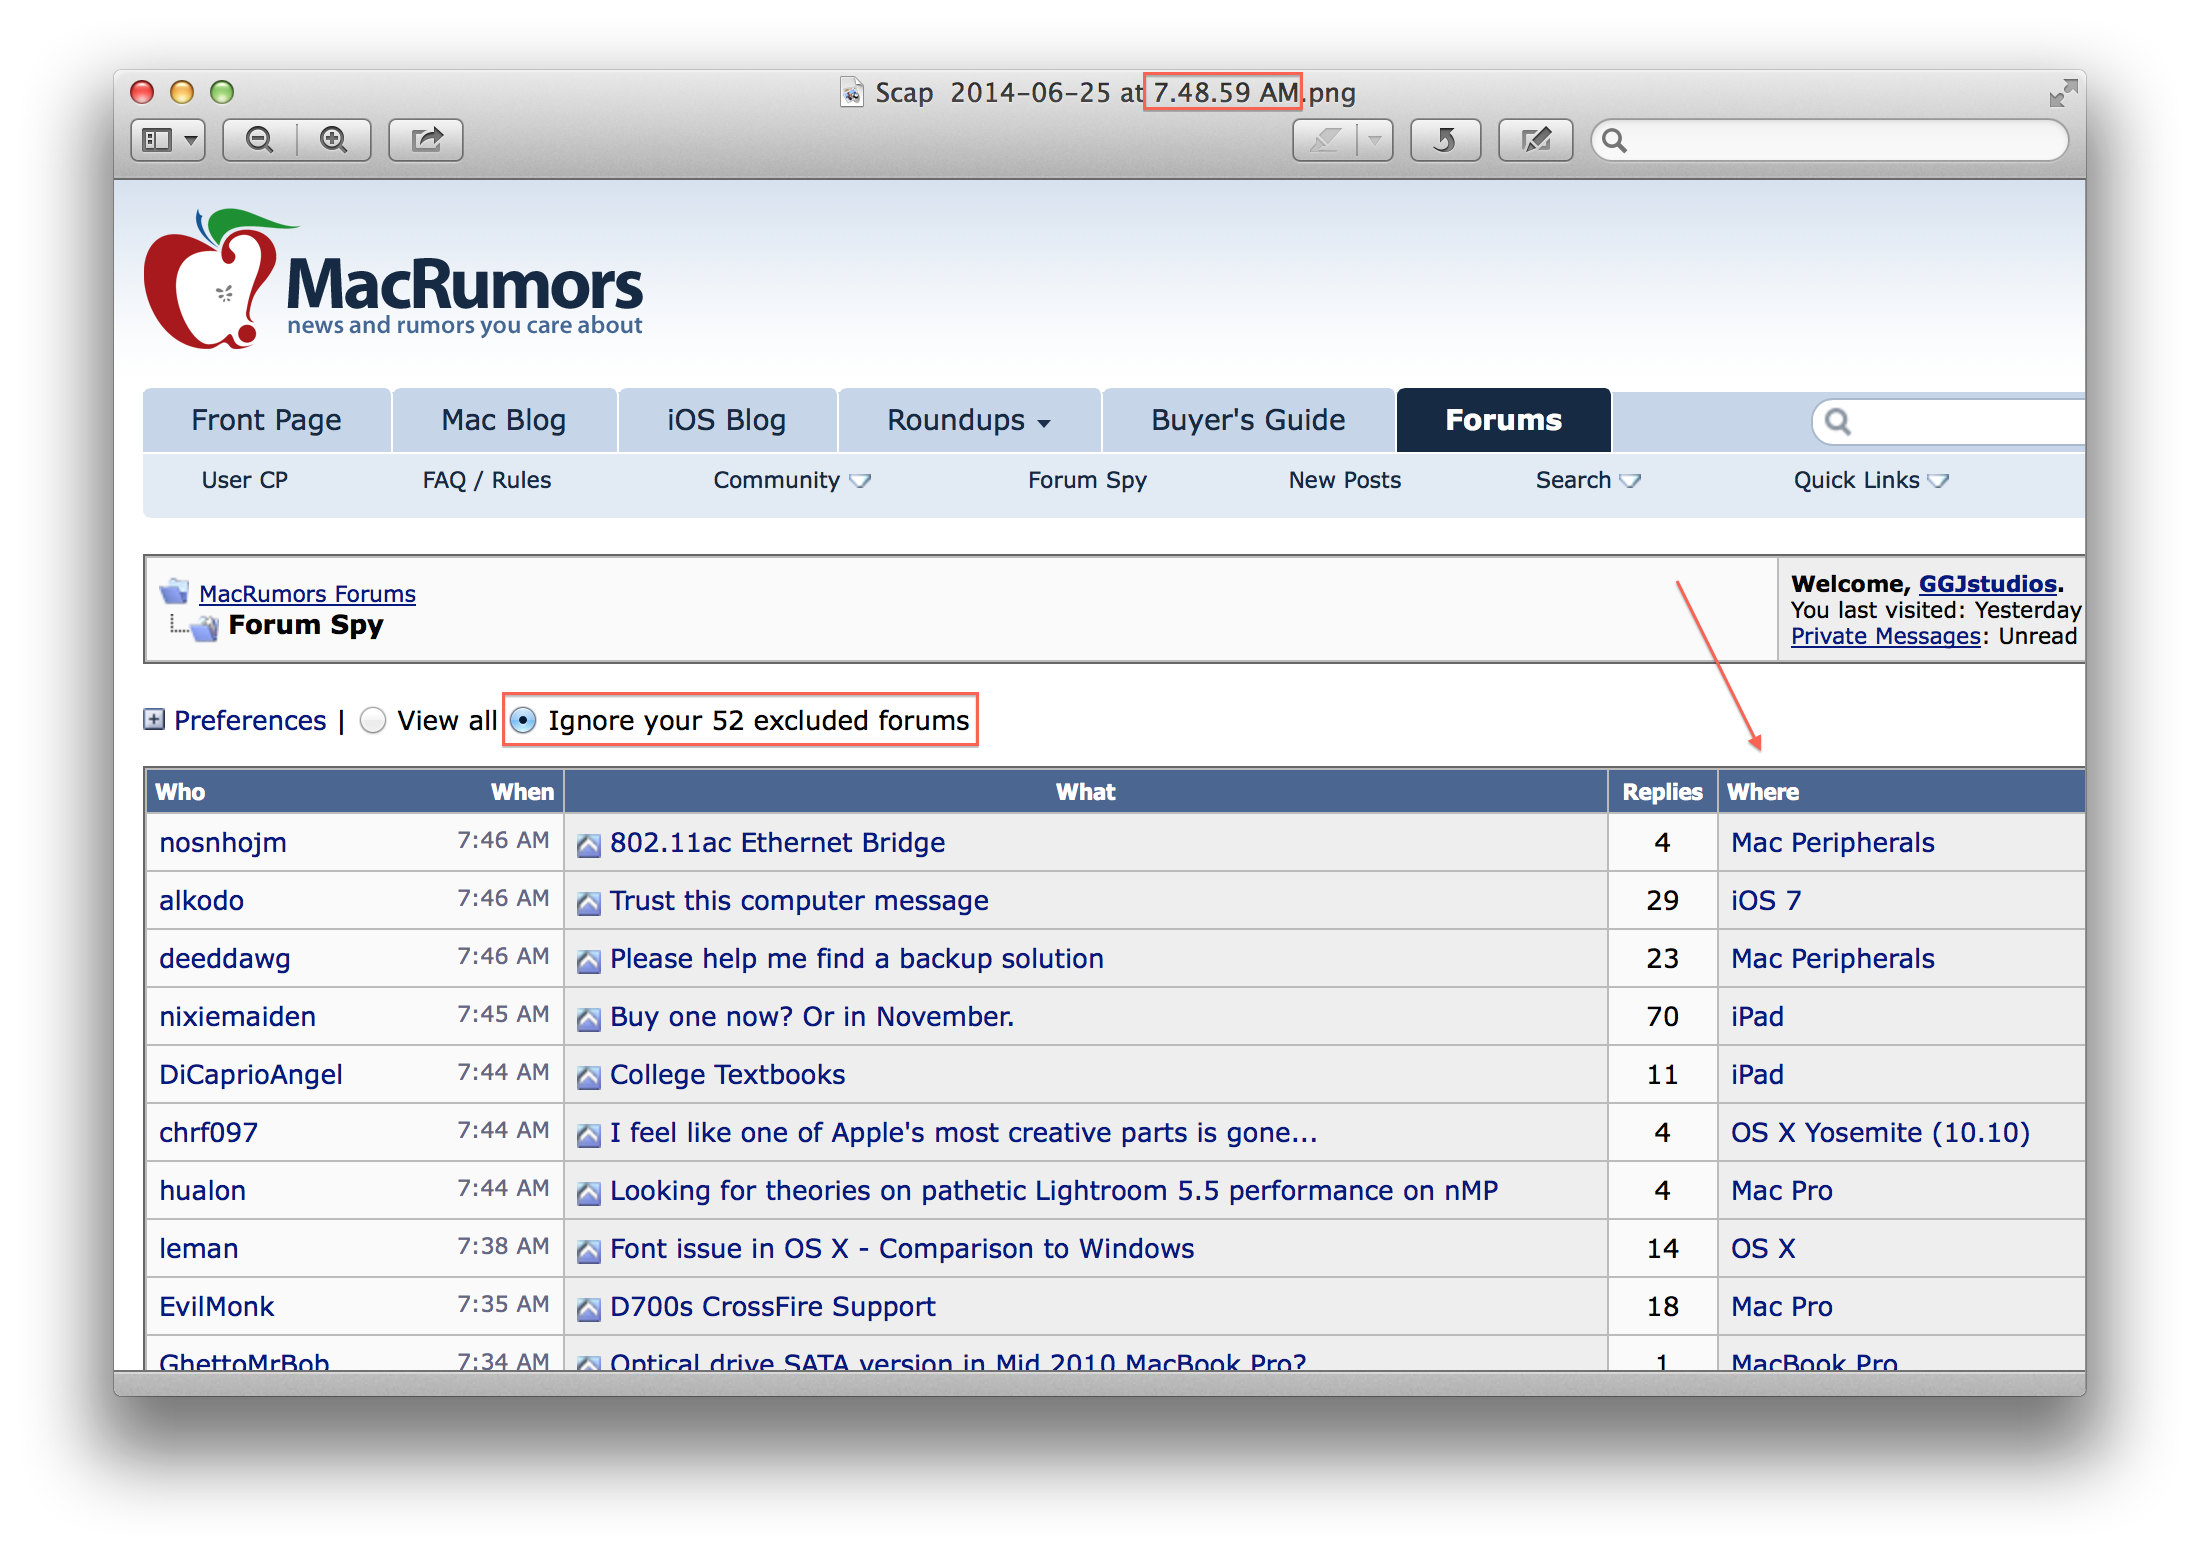Go to the OS X Yosemite (10.10) forum
Viewport: 2200px width, 1554px height.
tap(1880, 1133)
